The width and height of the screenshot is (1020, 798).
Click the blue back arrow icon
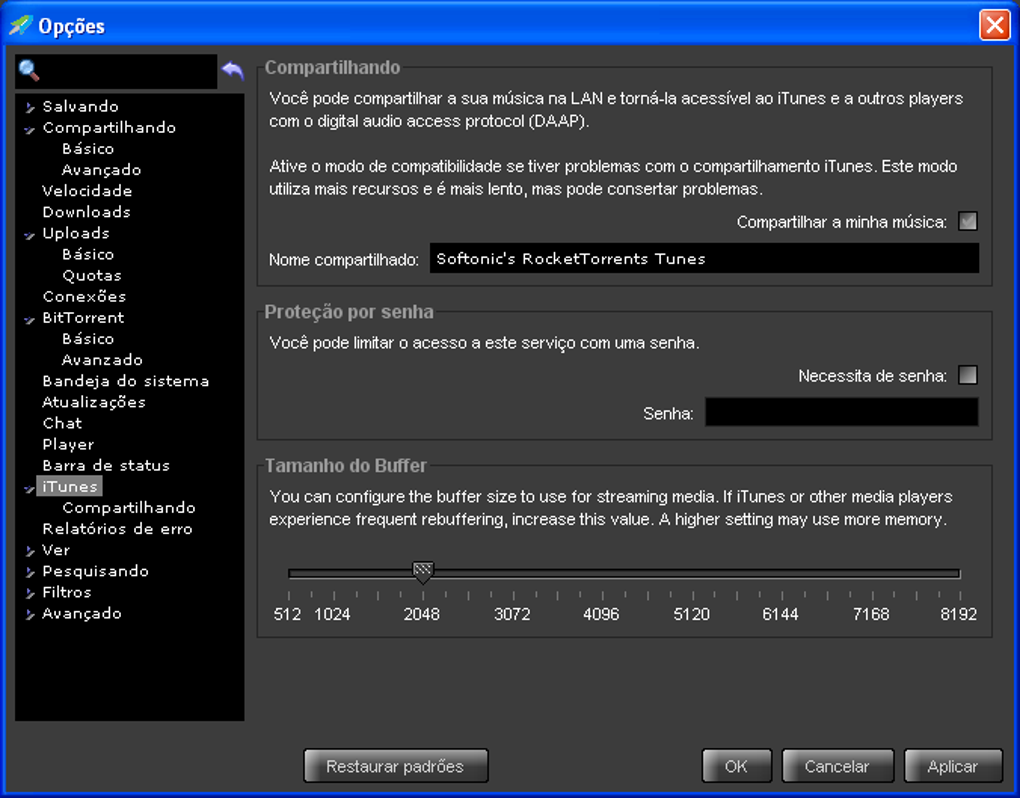coord(232,70)
